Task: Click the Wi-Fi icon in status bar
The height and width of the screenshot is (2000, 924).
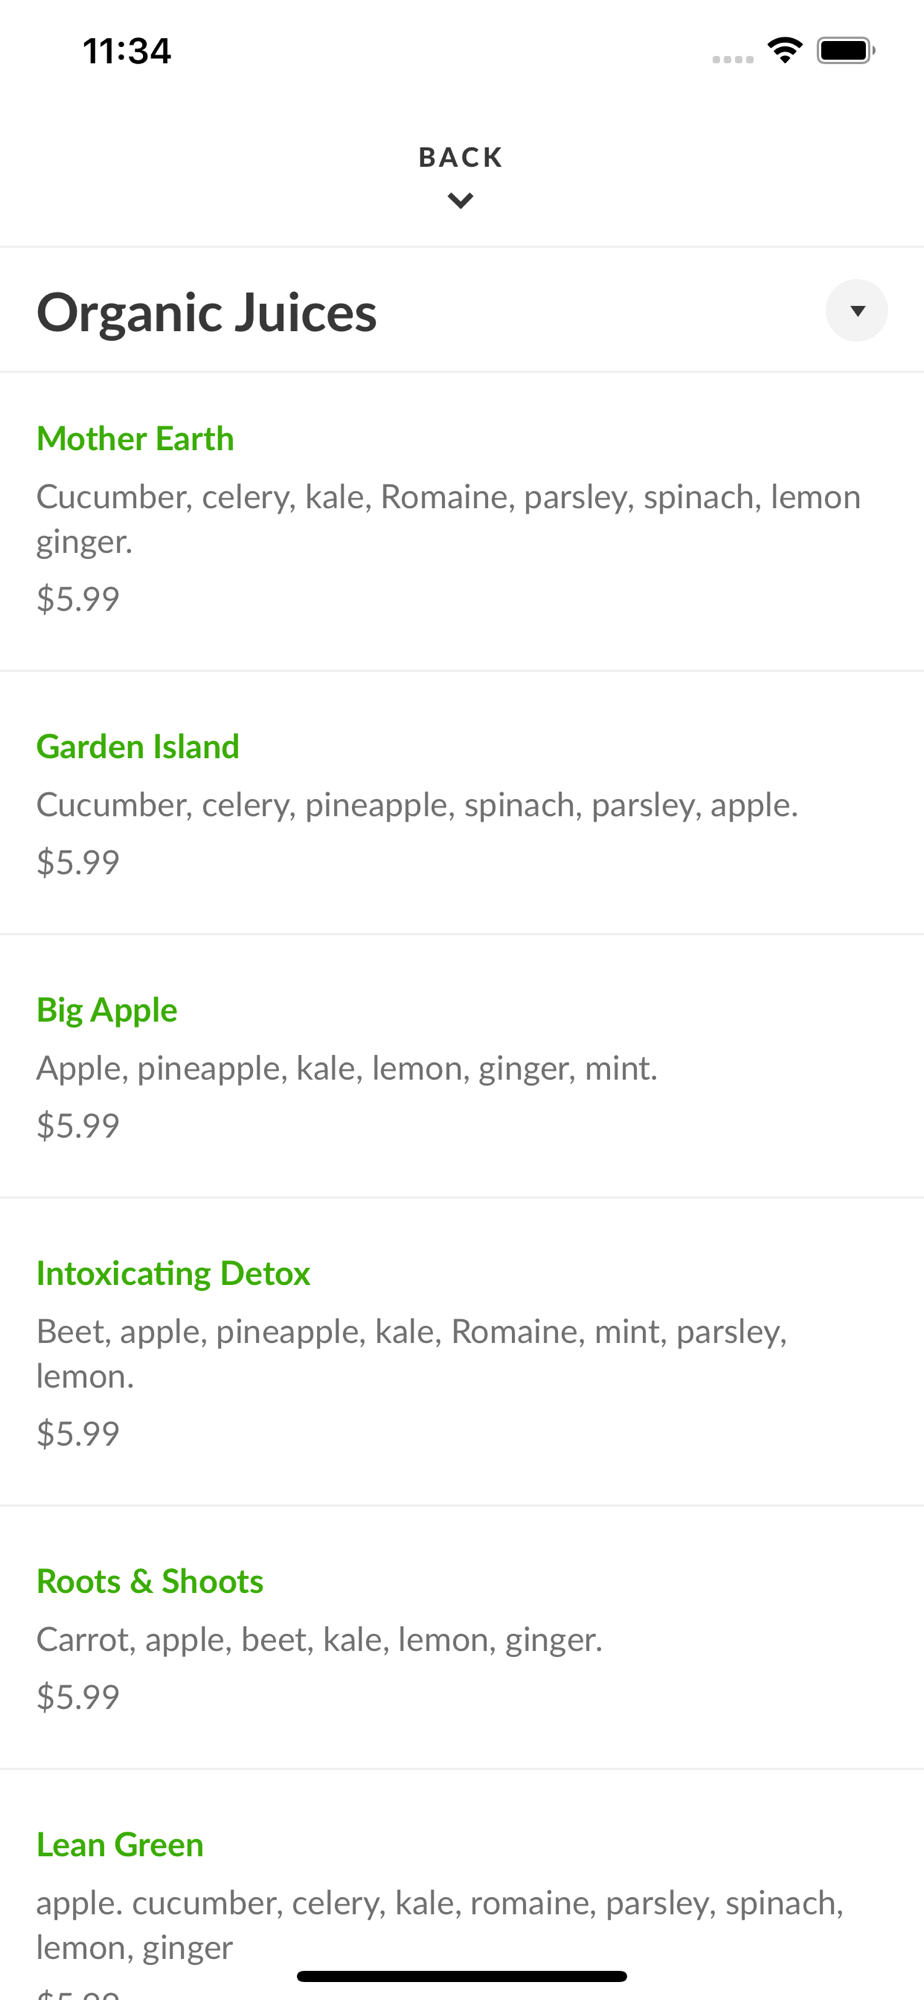Action: [x=785, y=50]
